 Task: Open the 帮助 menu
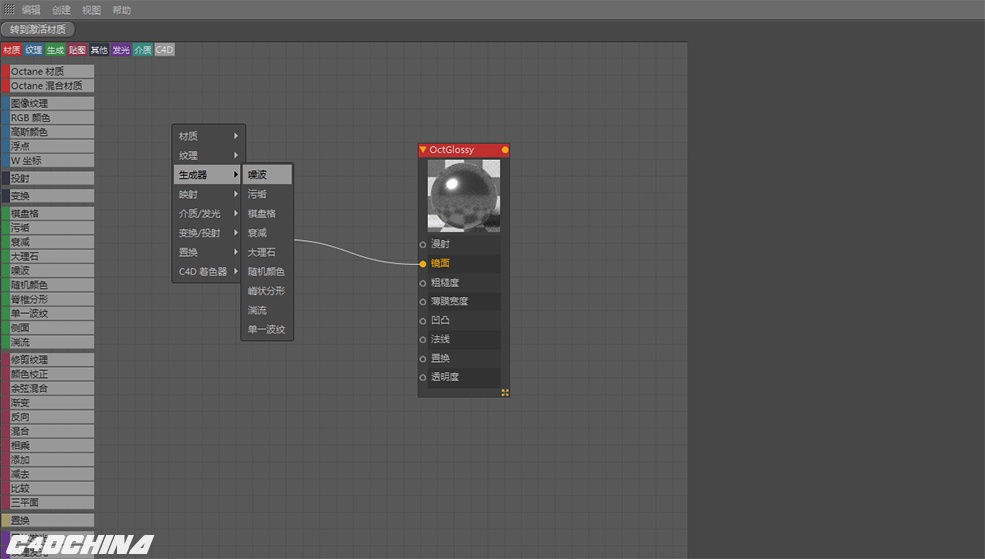click(121, 10)
